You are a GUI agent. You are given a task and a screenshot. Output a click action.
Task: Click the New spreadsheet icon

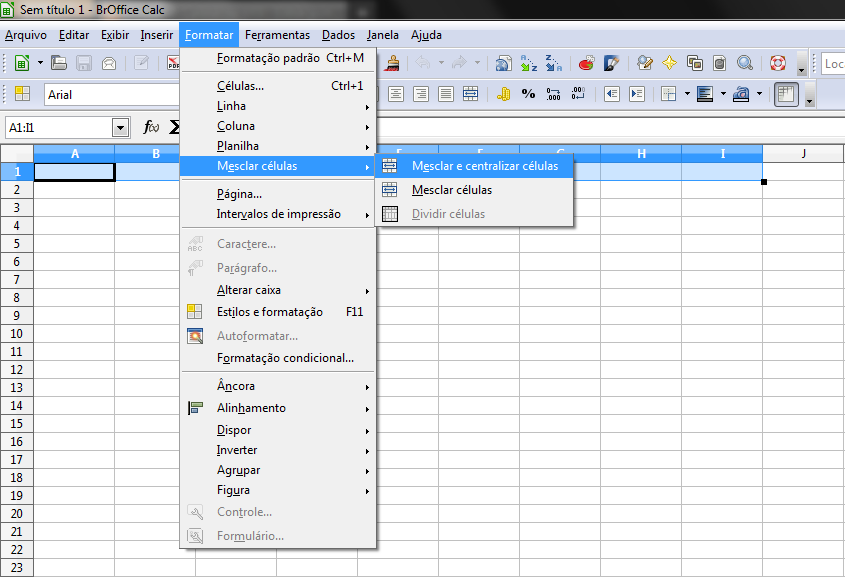(x=22, y=63)
